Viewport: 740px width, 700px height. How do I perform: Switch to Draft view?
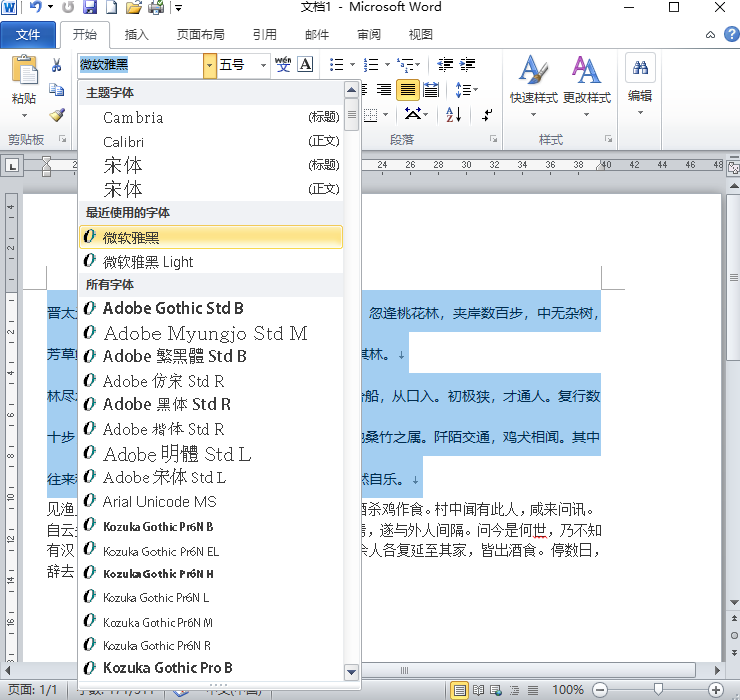(x=533, y=690)
